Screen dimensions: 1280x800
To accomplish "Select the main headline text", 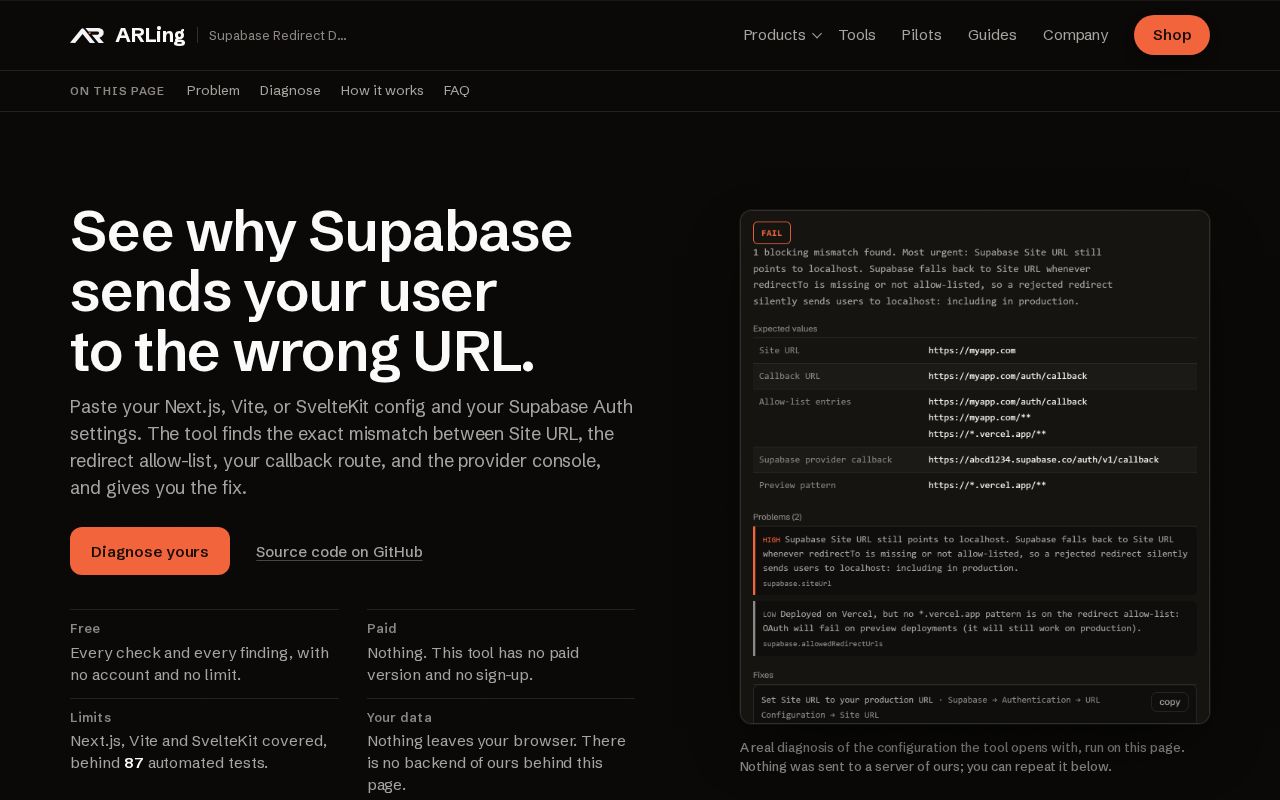I will coord(321,291).
